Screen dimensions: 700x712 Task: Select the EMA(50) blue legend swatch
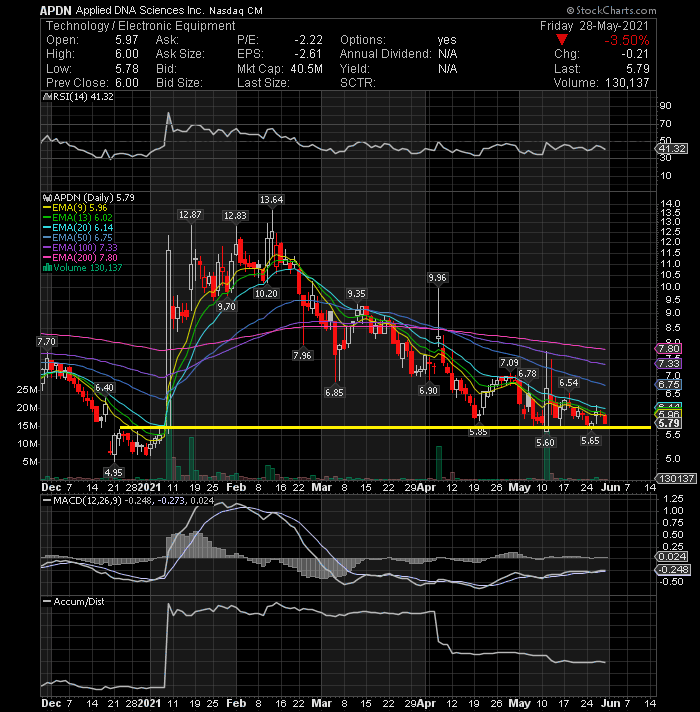point(47,237)
